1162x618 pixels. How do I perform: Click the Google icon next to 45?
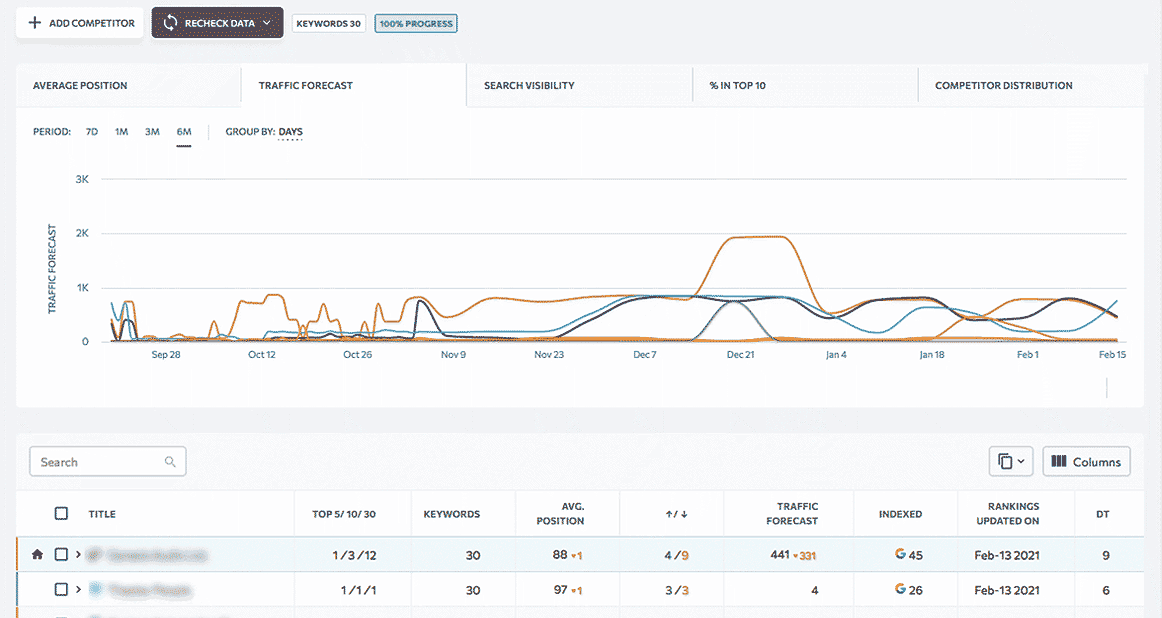(900, 554)
